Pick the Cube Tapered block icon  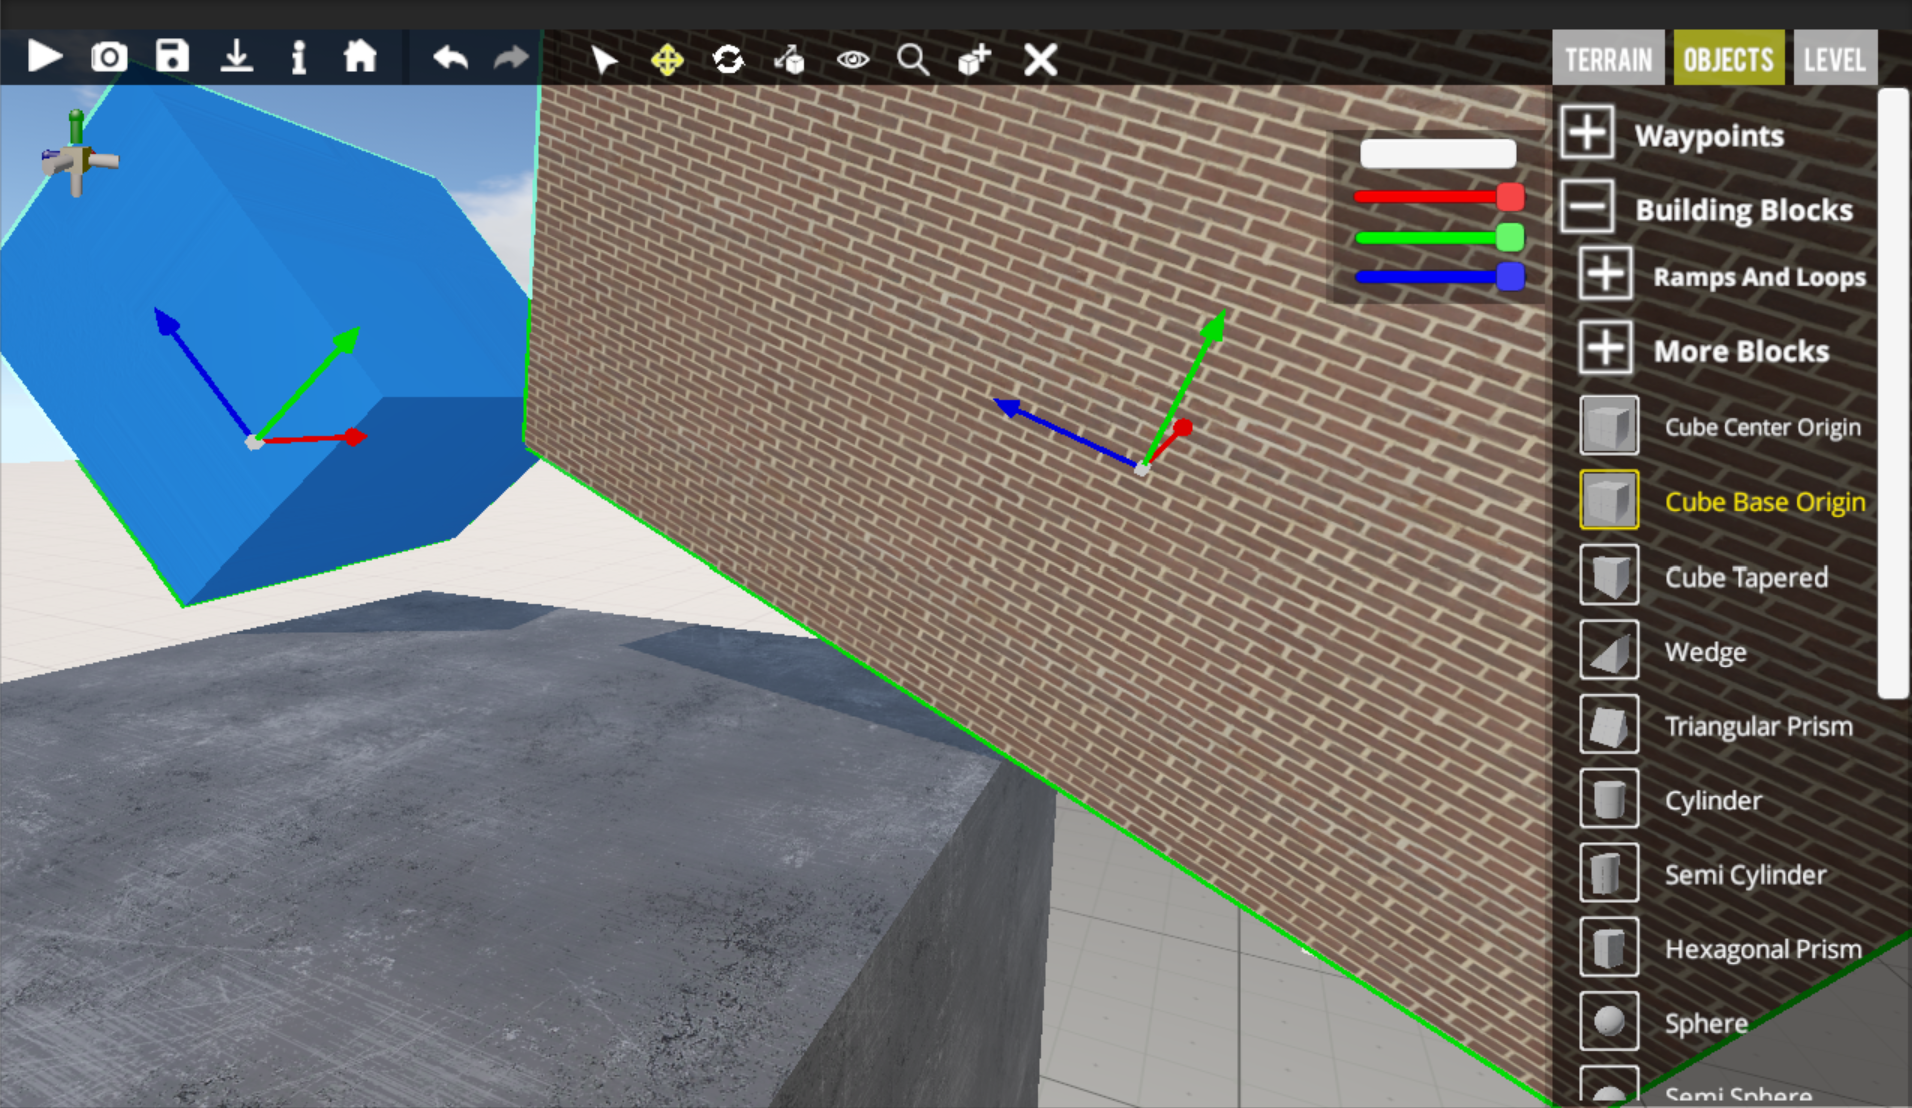1609,575
